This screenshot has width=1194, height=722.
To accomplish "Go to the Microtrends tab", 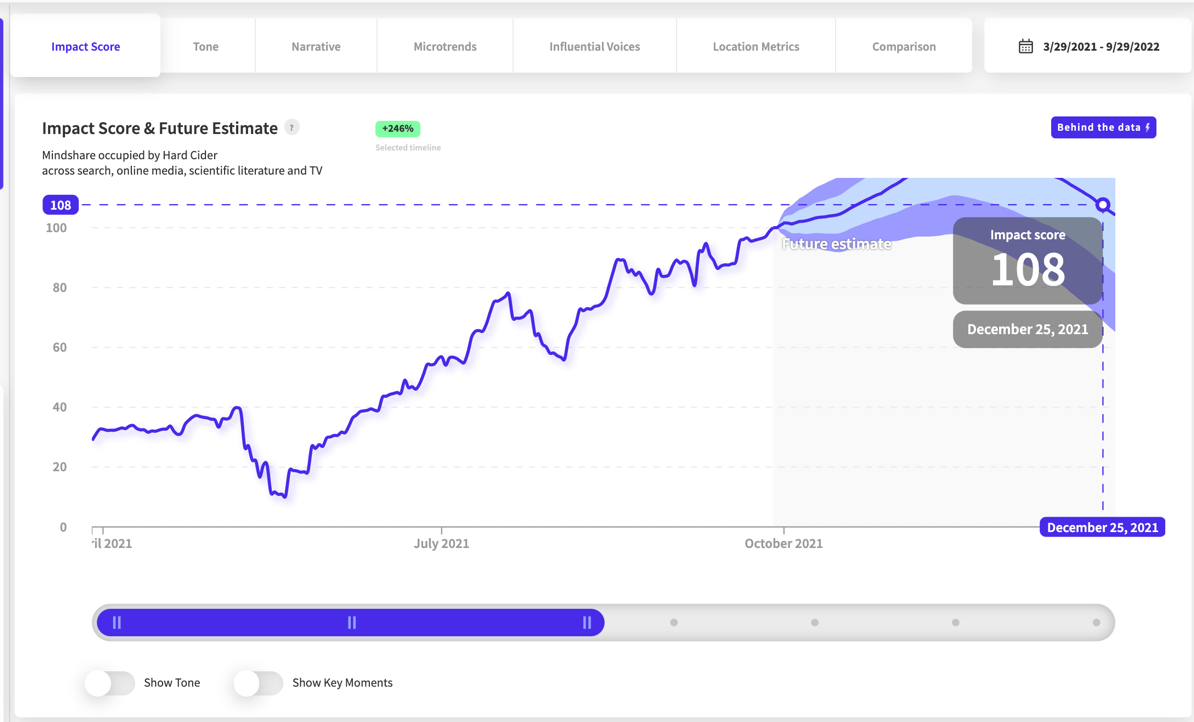I will click(445, 46).
